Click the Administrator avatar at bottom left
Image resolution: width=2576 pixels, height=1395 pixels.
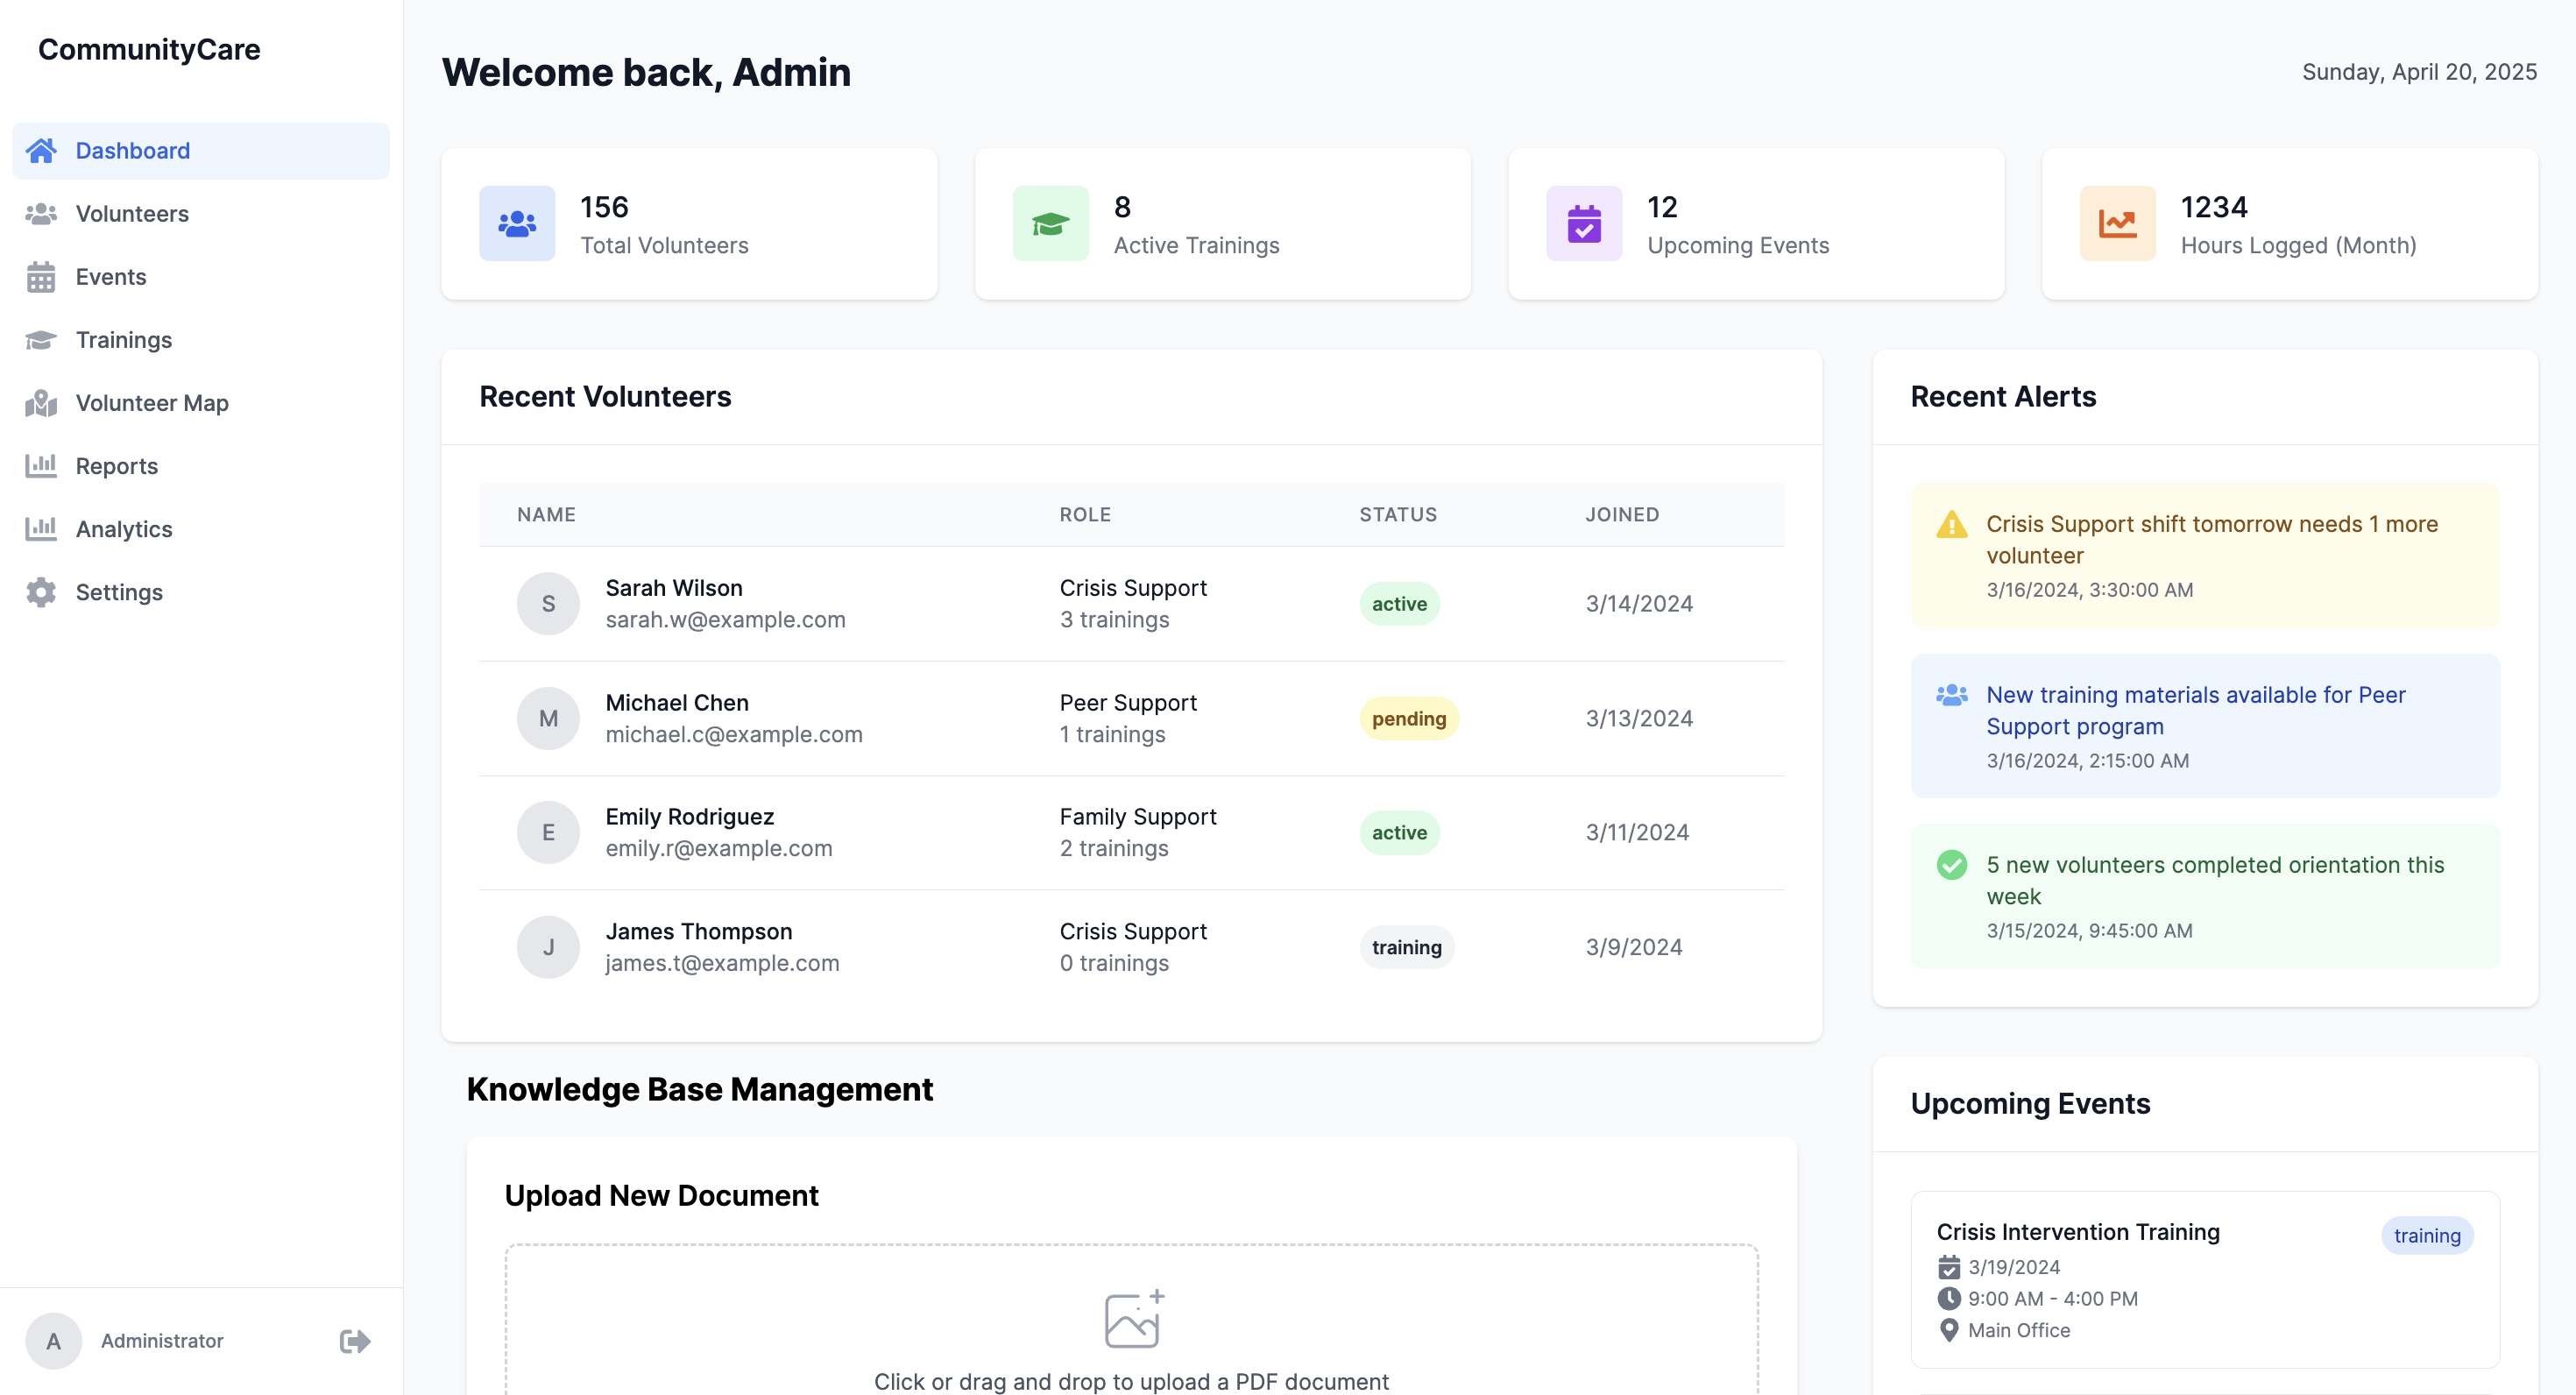(54, 1341)
